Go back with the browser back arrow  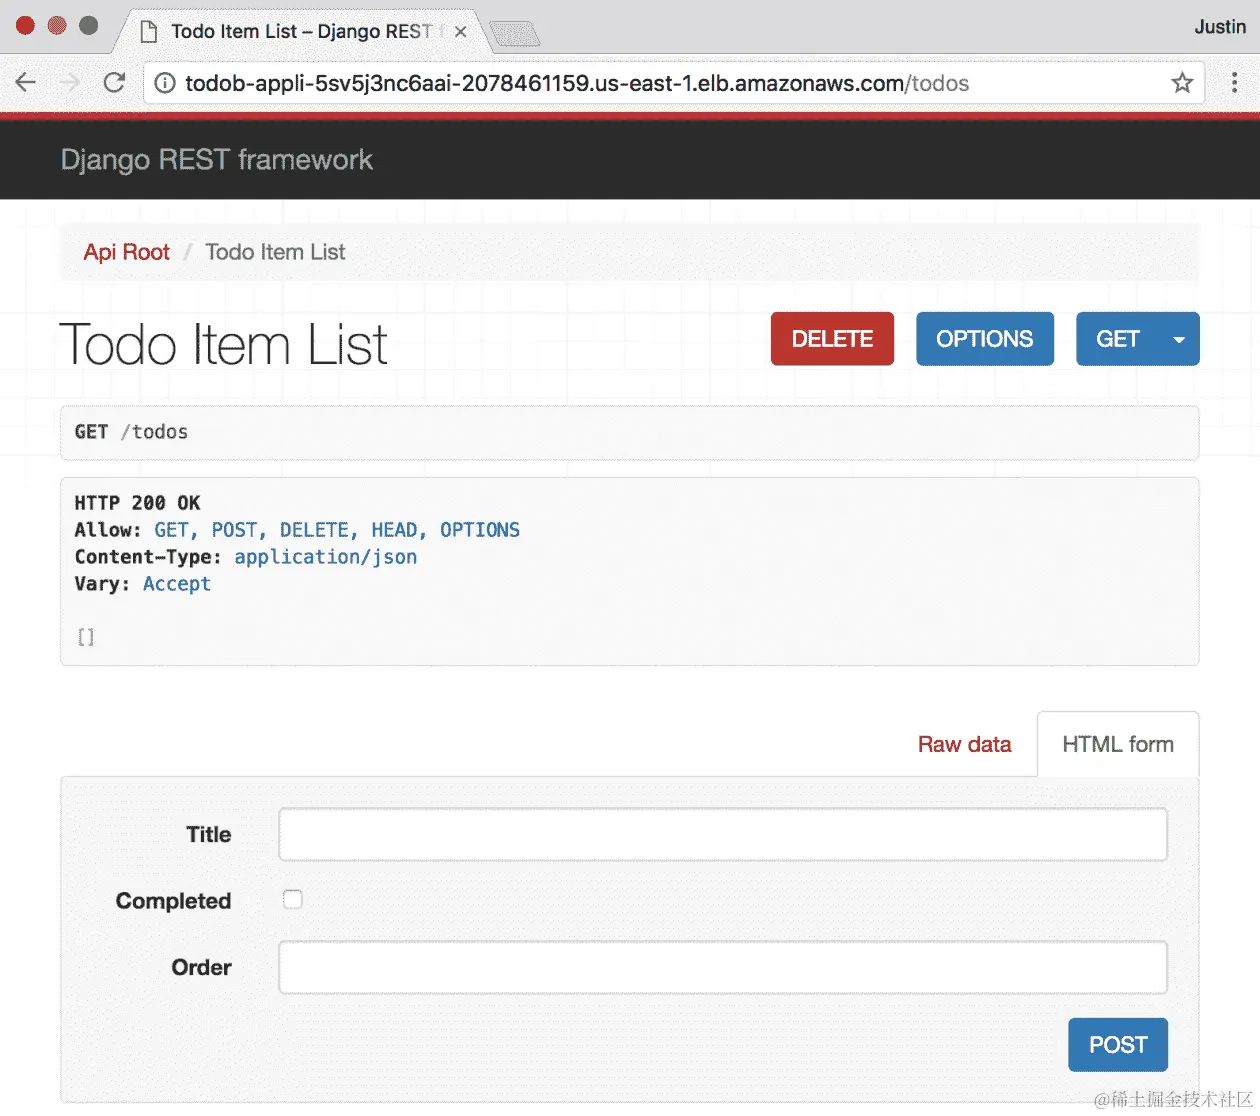pyautogui.click(x=26, y=83)
